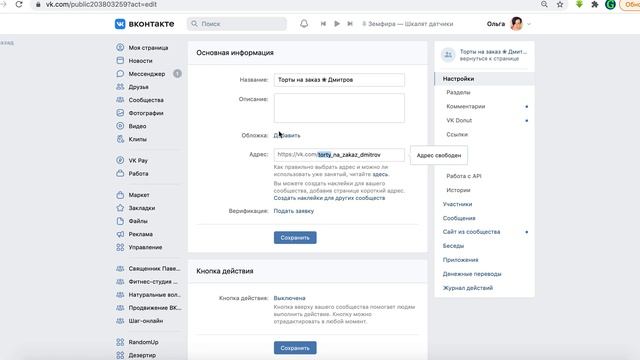Open Фотографии section
The height and width of the screenshot is (360, 640).
pyautogui.click(x=140, y=113)
